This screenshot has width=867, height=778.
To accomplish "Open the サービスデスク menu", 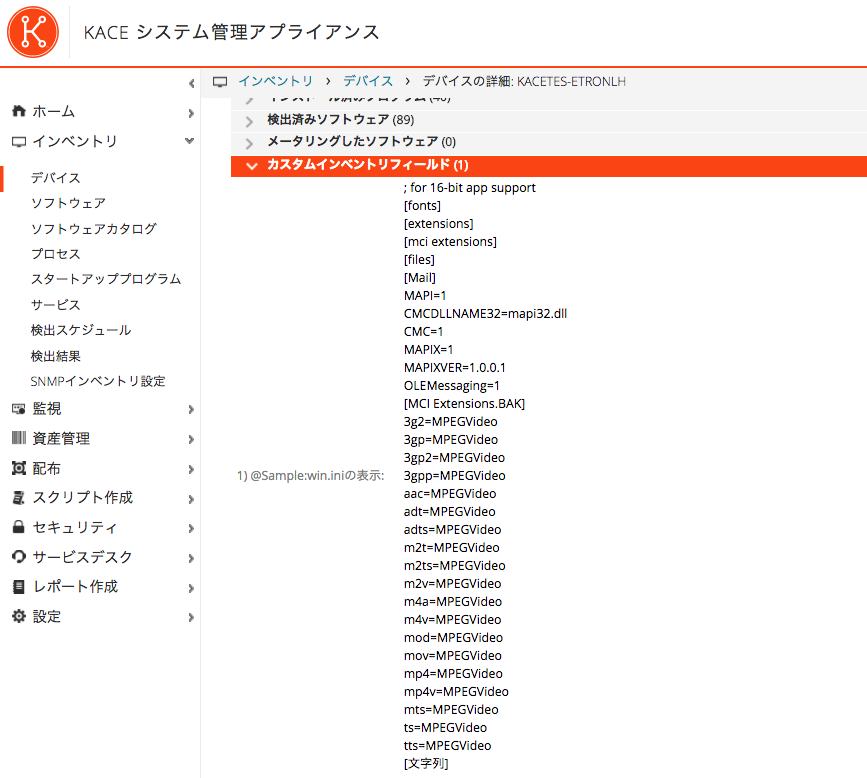I will point(82,557).
